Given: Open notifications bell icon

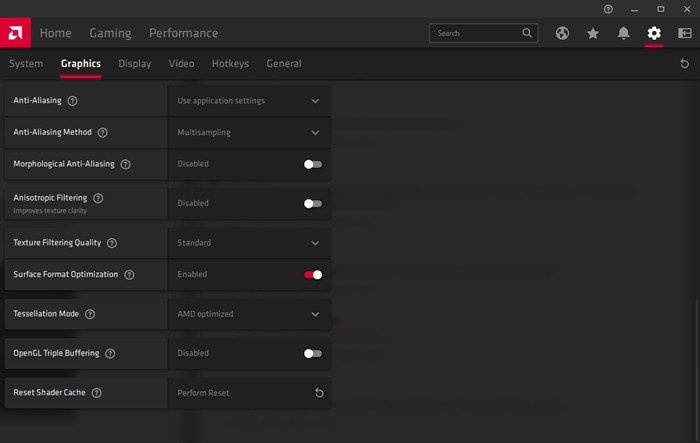Looking at the screenshot, I should coord(623,33).
